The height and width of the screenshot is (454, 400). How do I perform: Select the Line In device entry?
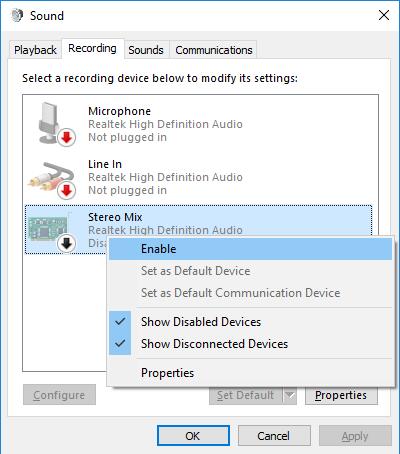tap(199, 177)
